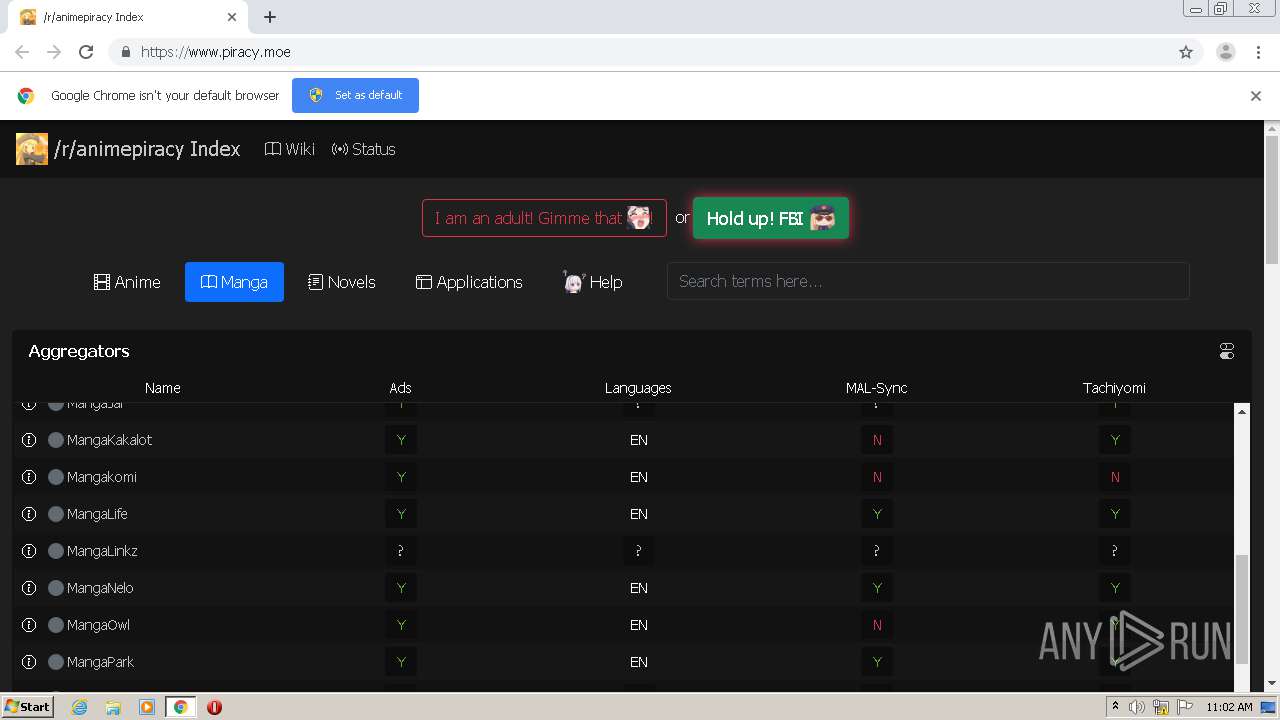Open info for MangaLife row

click(29, 514)
